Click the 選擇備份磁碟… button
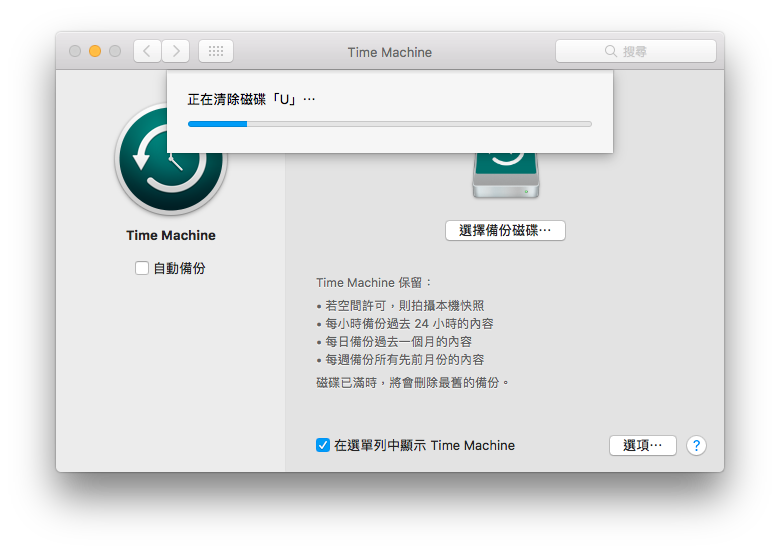Screen dimensions: 780x552 505,231
